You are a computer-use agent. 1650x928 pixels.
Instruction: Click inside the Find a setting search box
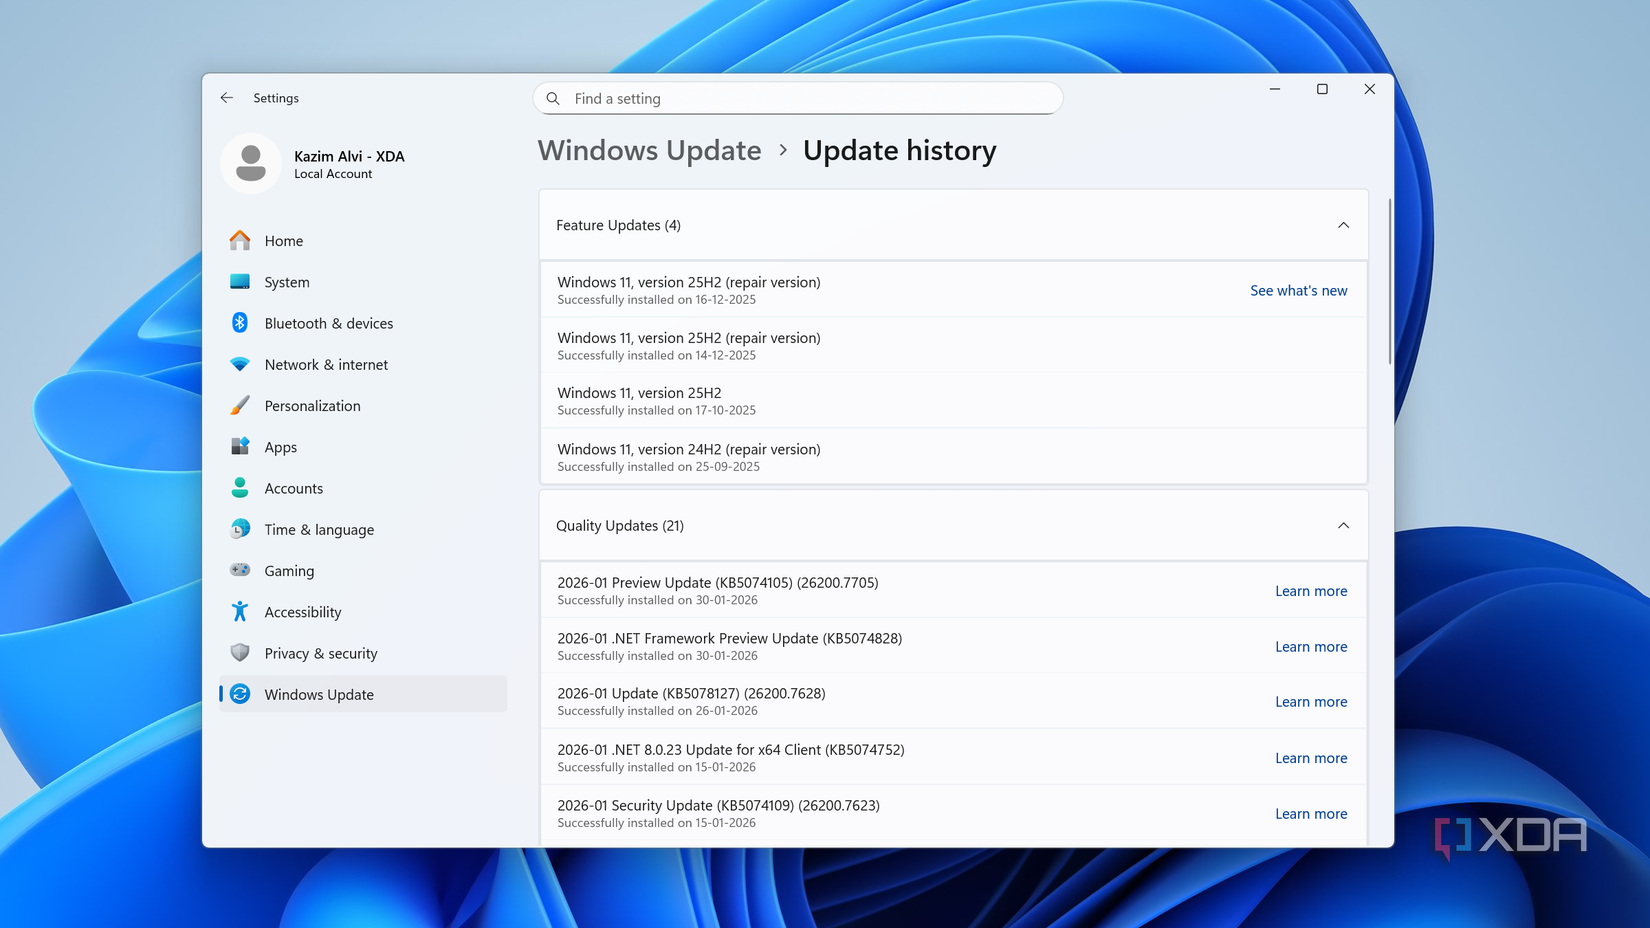pyautogui.click(x=797, y=98)
